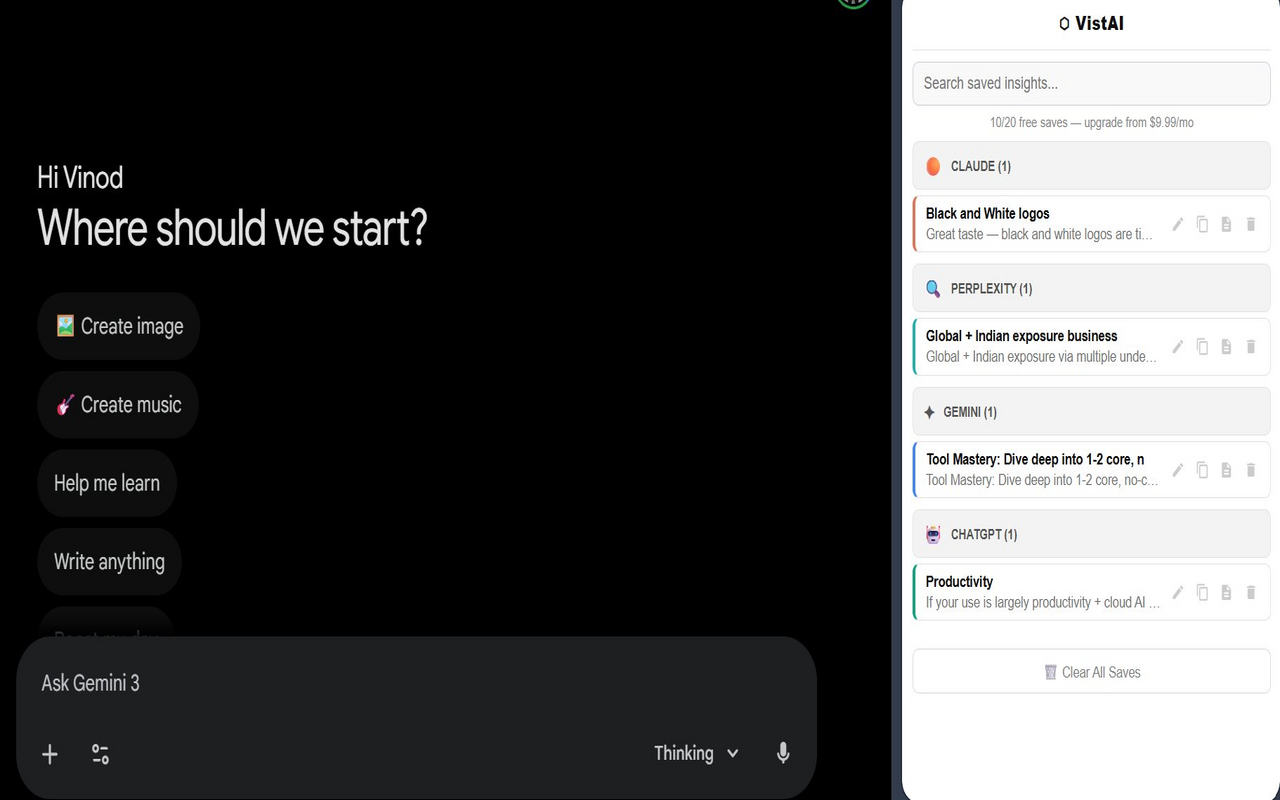Open document icon for Global + Indian exposure
The height and width of the screenshot is (800, 1280).
(x=1226, y=347)
